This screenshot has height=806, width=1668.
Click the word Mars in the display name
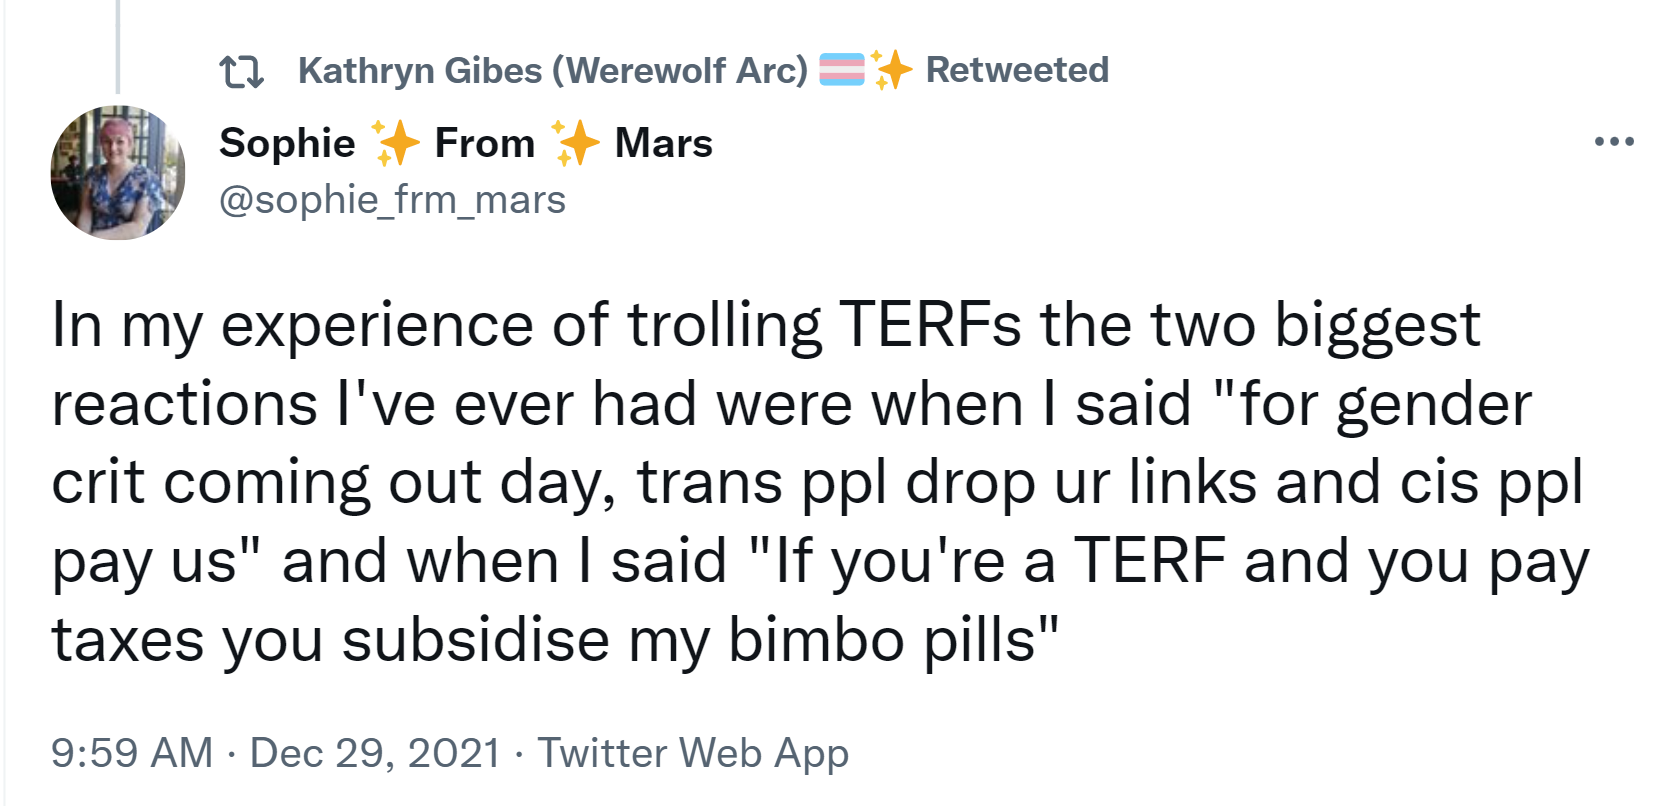tap(664, 144)
